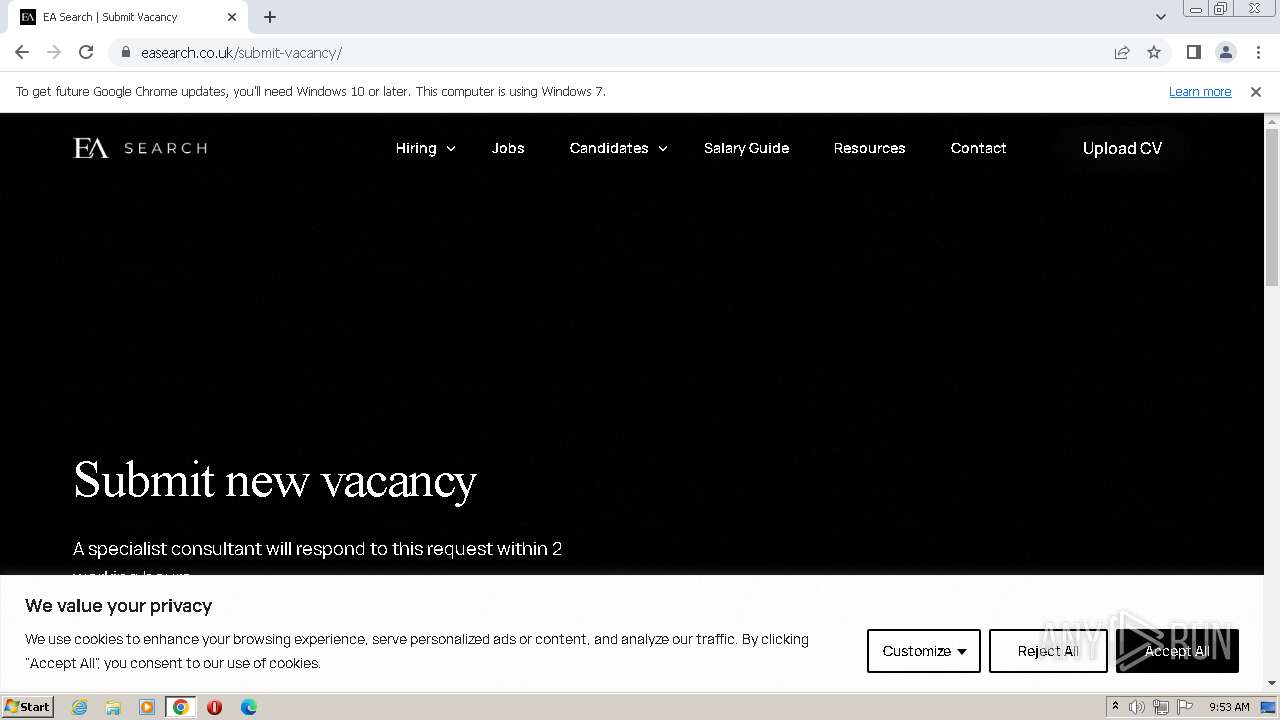Open the Windows Start menu
This screenshot has width=1280, height=720.
[x=27, y=706]
